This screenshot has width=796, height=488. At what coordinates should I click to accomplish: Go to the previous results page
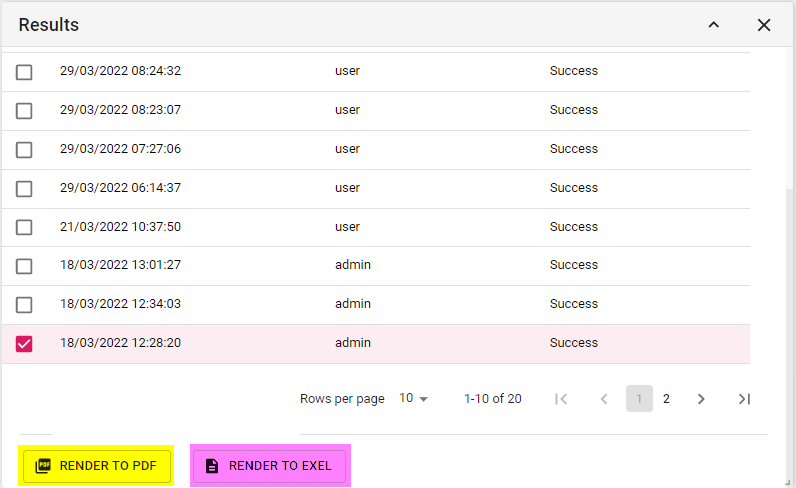pyautogui.click(x=604, y=399)
